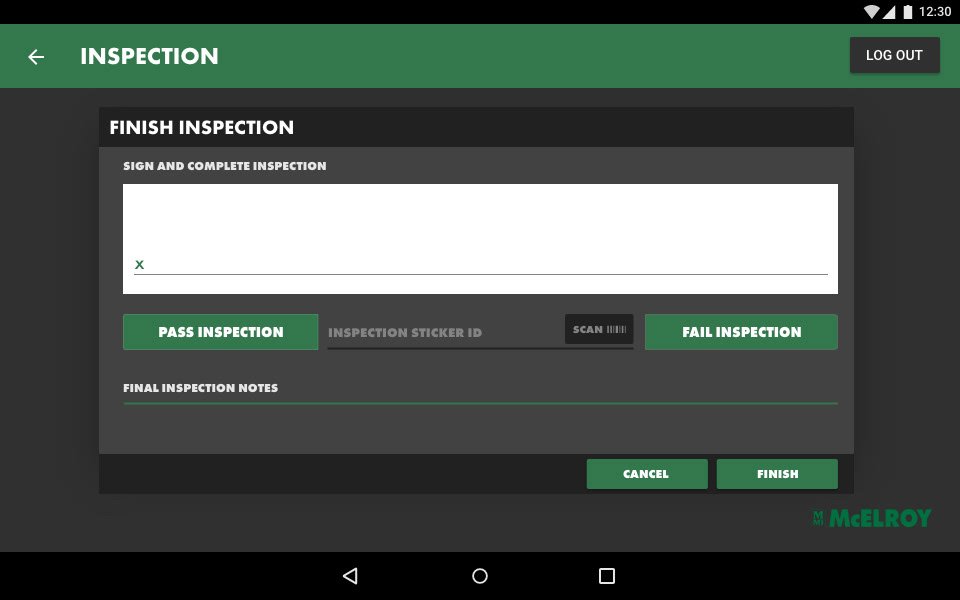Tap the Wi-Fi signal icon
Image resolution: width=960 pixels, height=600 pixels.
pos(871,12)
